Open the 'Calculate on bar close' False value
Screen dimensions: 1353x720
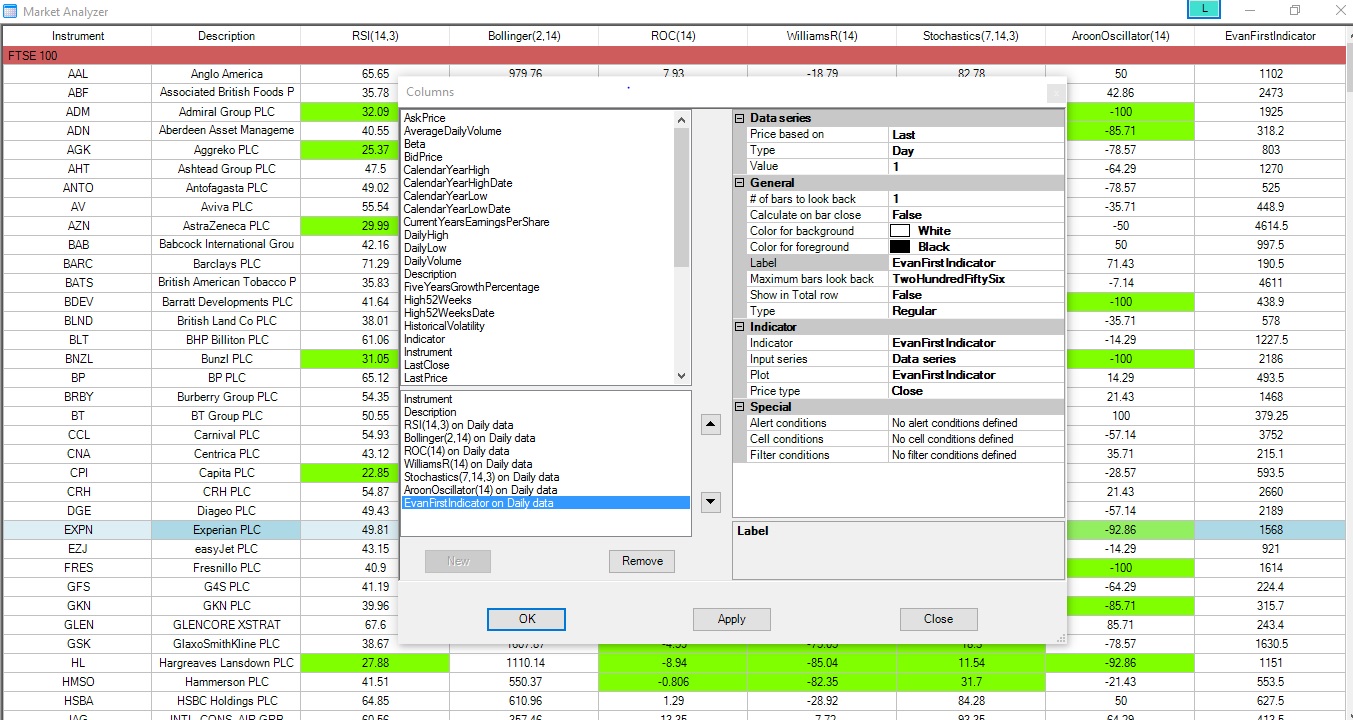coord(976,215)
